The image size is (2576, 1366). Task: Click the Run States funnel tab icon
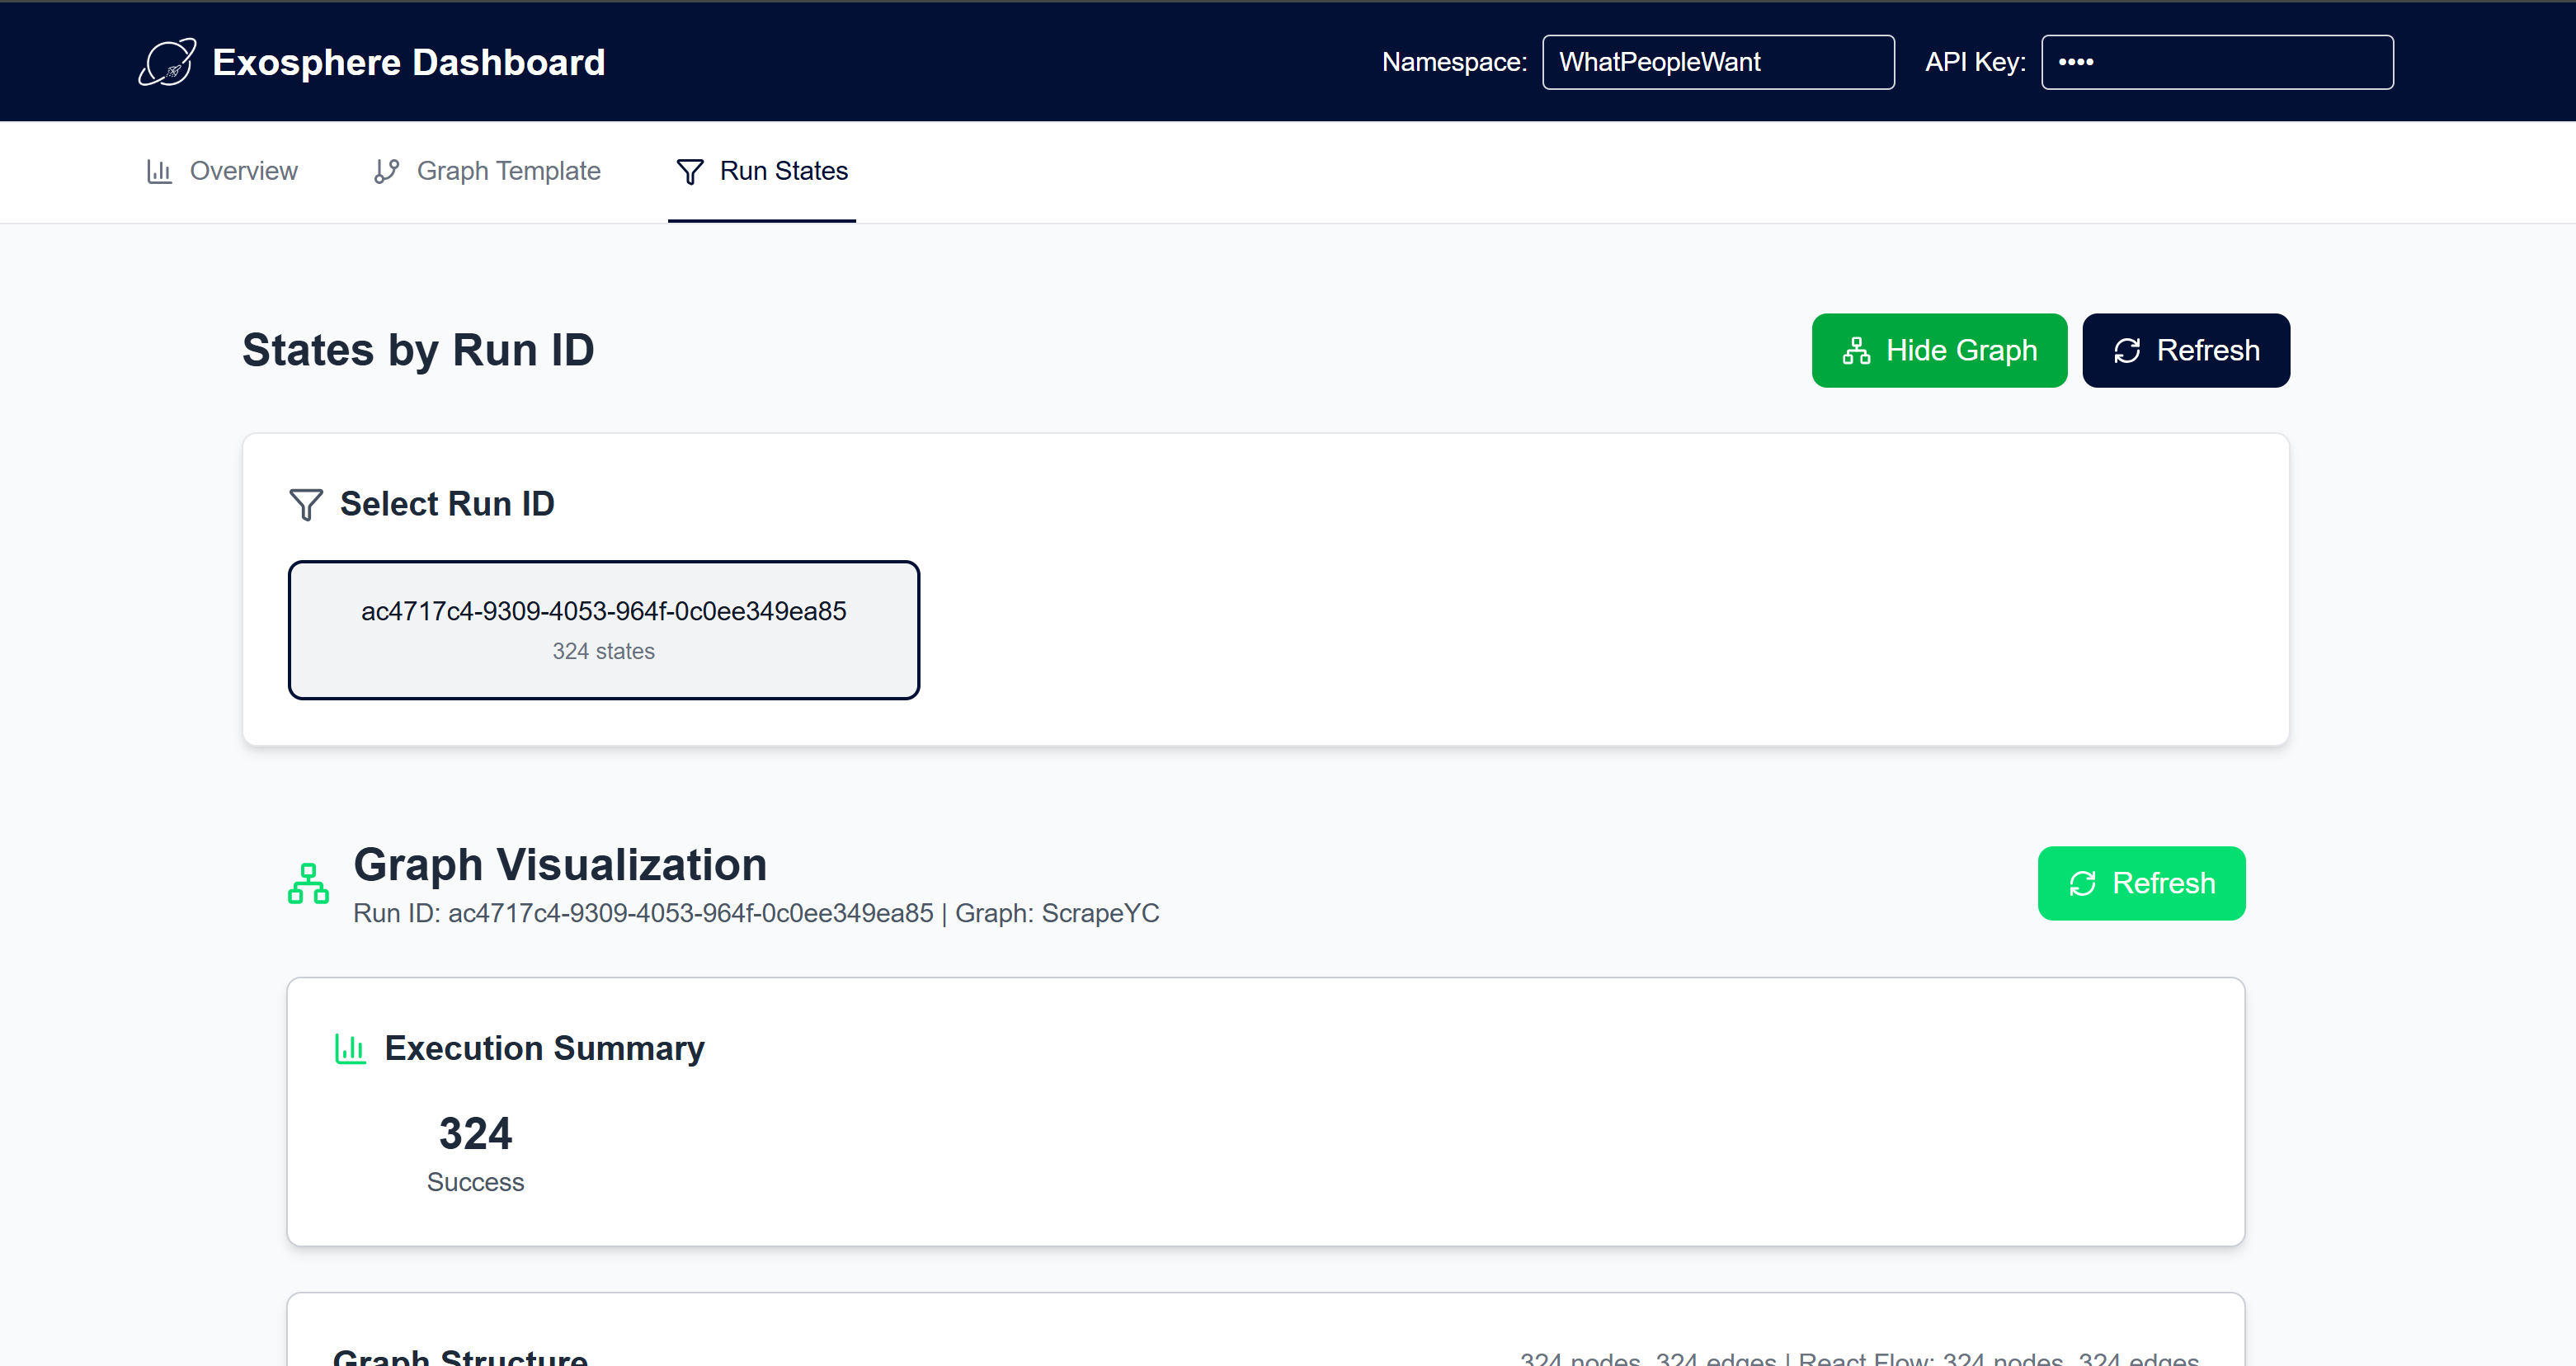690,171
